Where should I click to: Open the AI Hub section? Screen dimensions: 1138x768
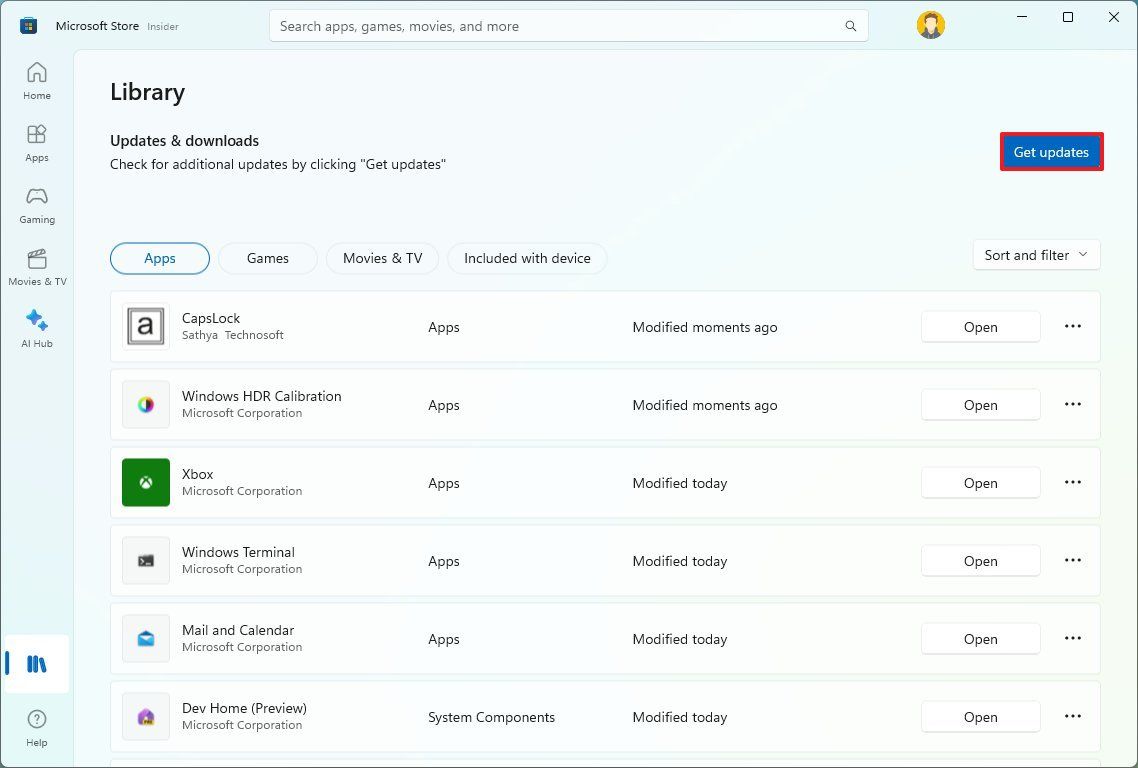click(36, 328)
